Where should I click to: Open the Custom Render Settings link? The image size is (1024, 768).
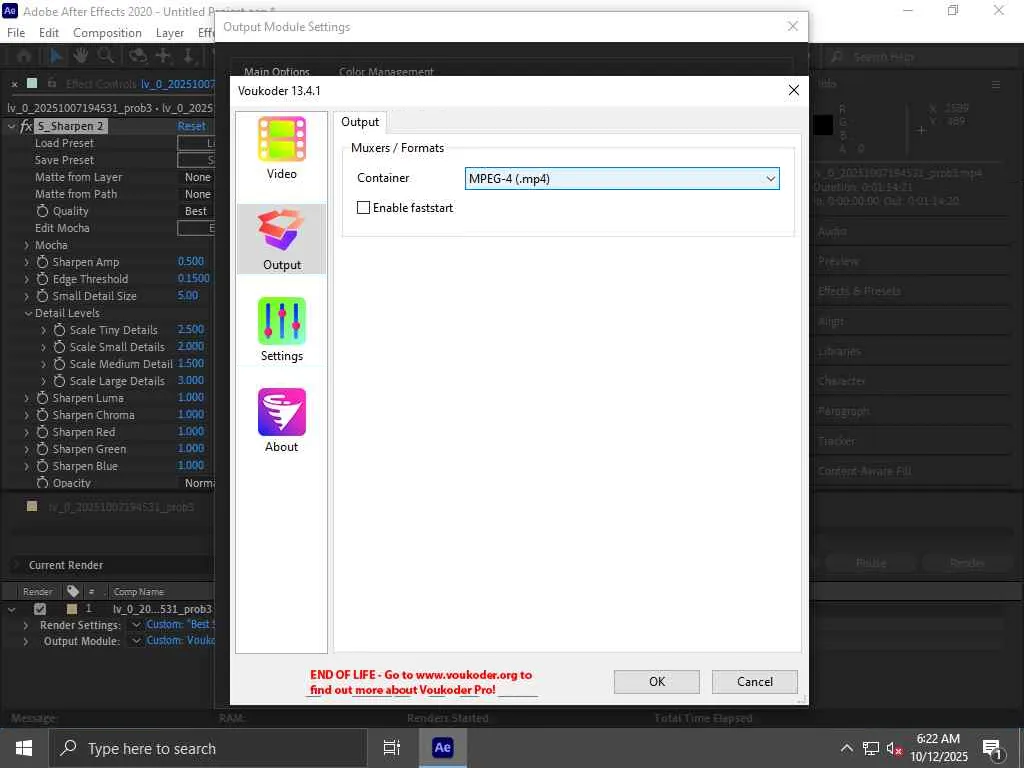coord(180,624)
